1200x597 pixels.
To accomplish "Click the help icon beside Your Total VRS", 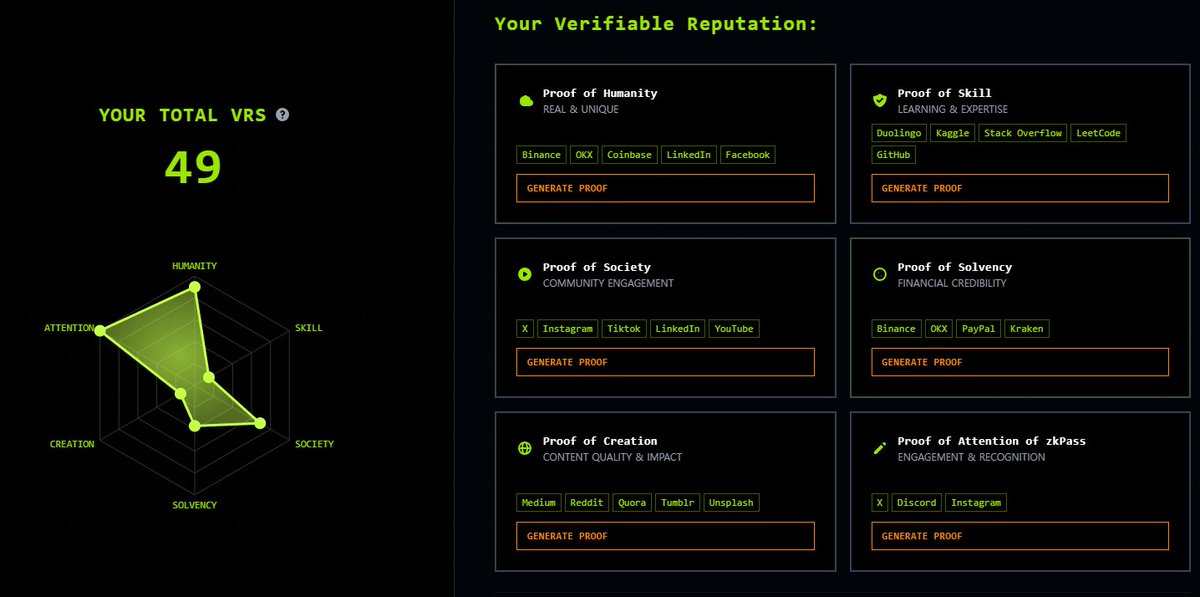I will click(x=282, y=115).
